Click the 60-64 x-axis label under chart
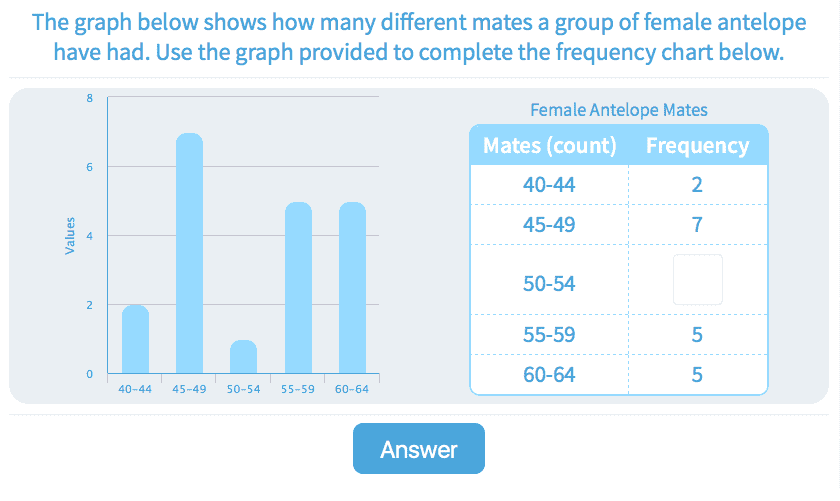 click(352, 389)
